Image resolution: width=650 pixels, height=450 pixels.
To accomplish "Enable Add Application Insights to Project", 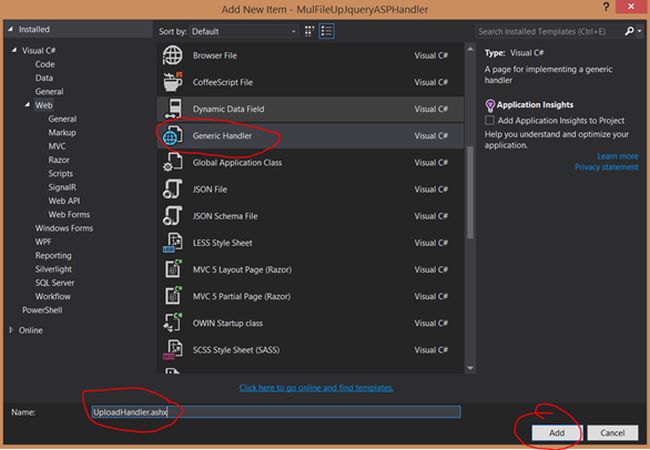I will 490,120.
